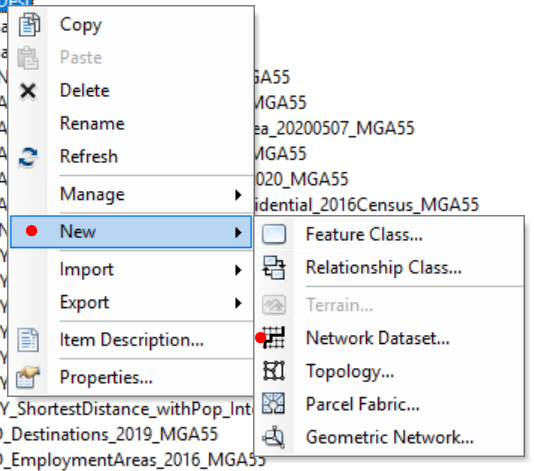Click the Properties hand icon

click(x=28, y=377)
